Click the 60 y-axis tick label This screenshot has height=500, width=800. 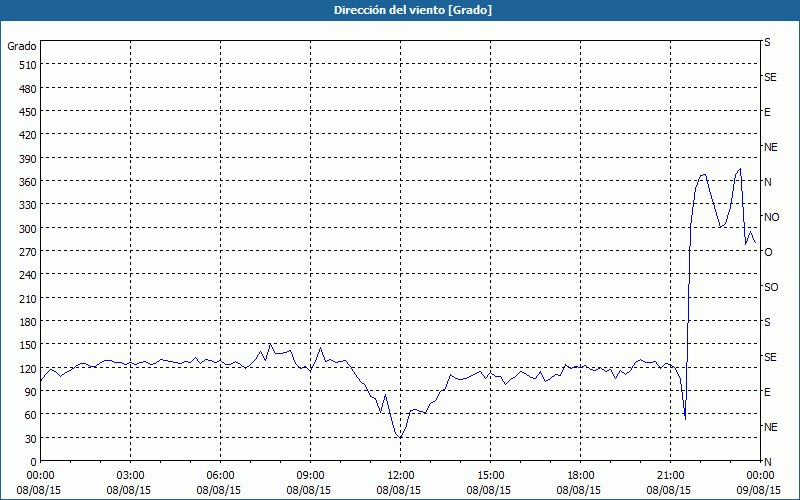pos(31,415)
